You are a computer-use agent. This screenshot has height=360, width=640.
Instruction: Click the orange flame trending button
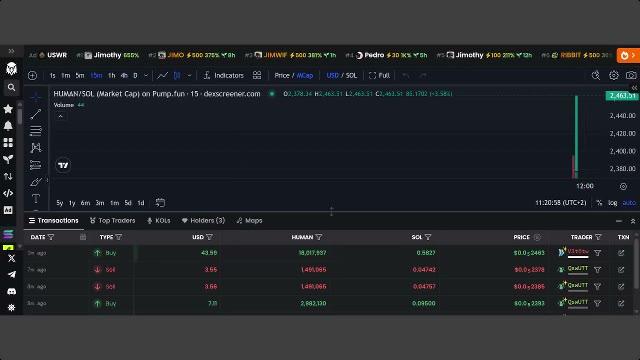(628, 55)
